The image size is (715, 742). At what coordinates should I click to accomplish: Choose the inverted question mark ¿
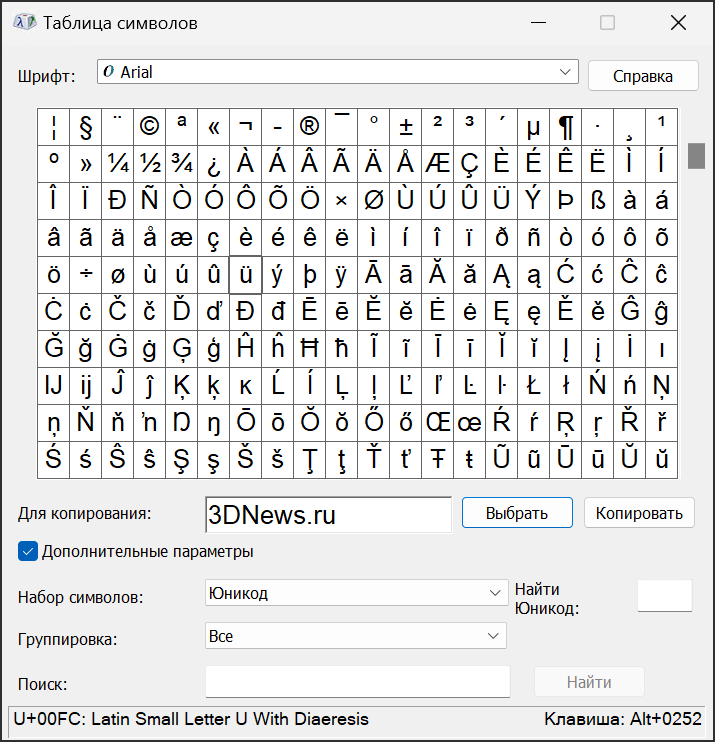pos(213,164)
